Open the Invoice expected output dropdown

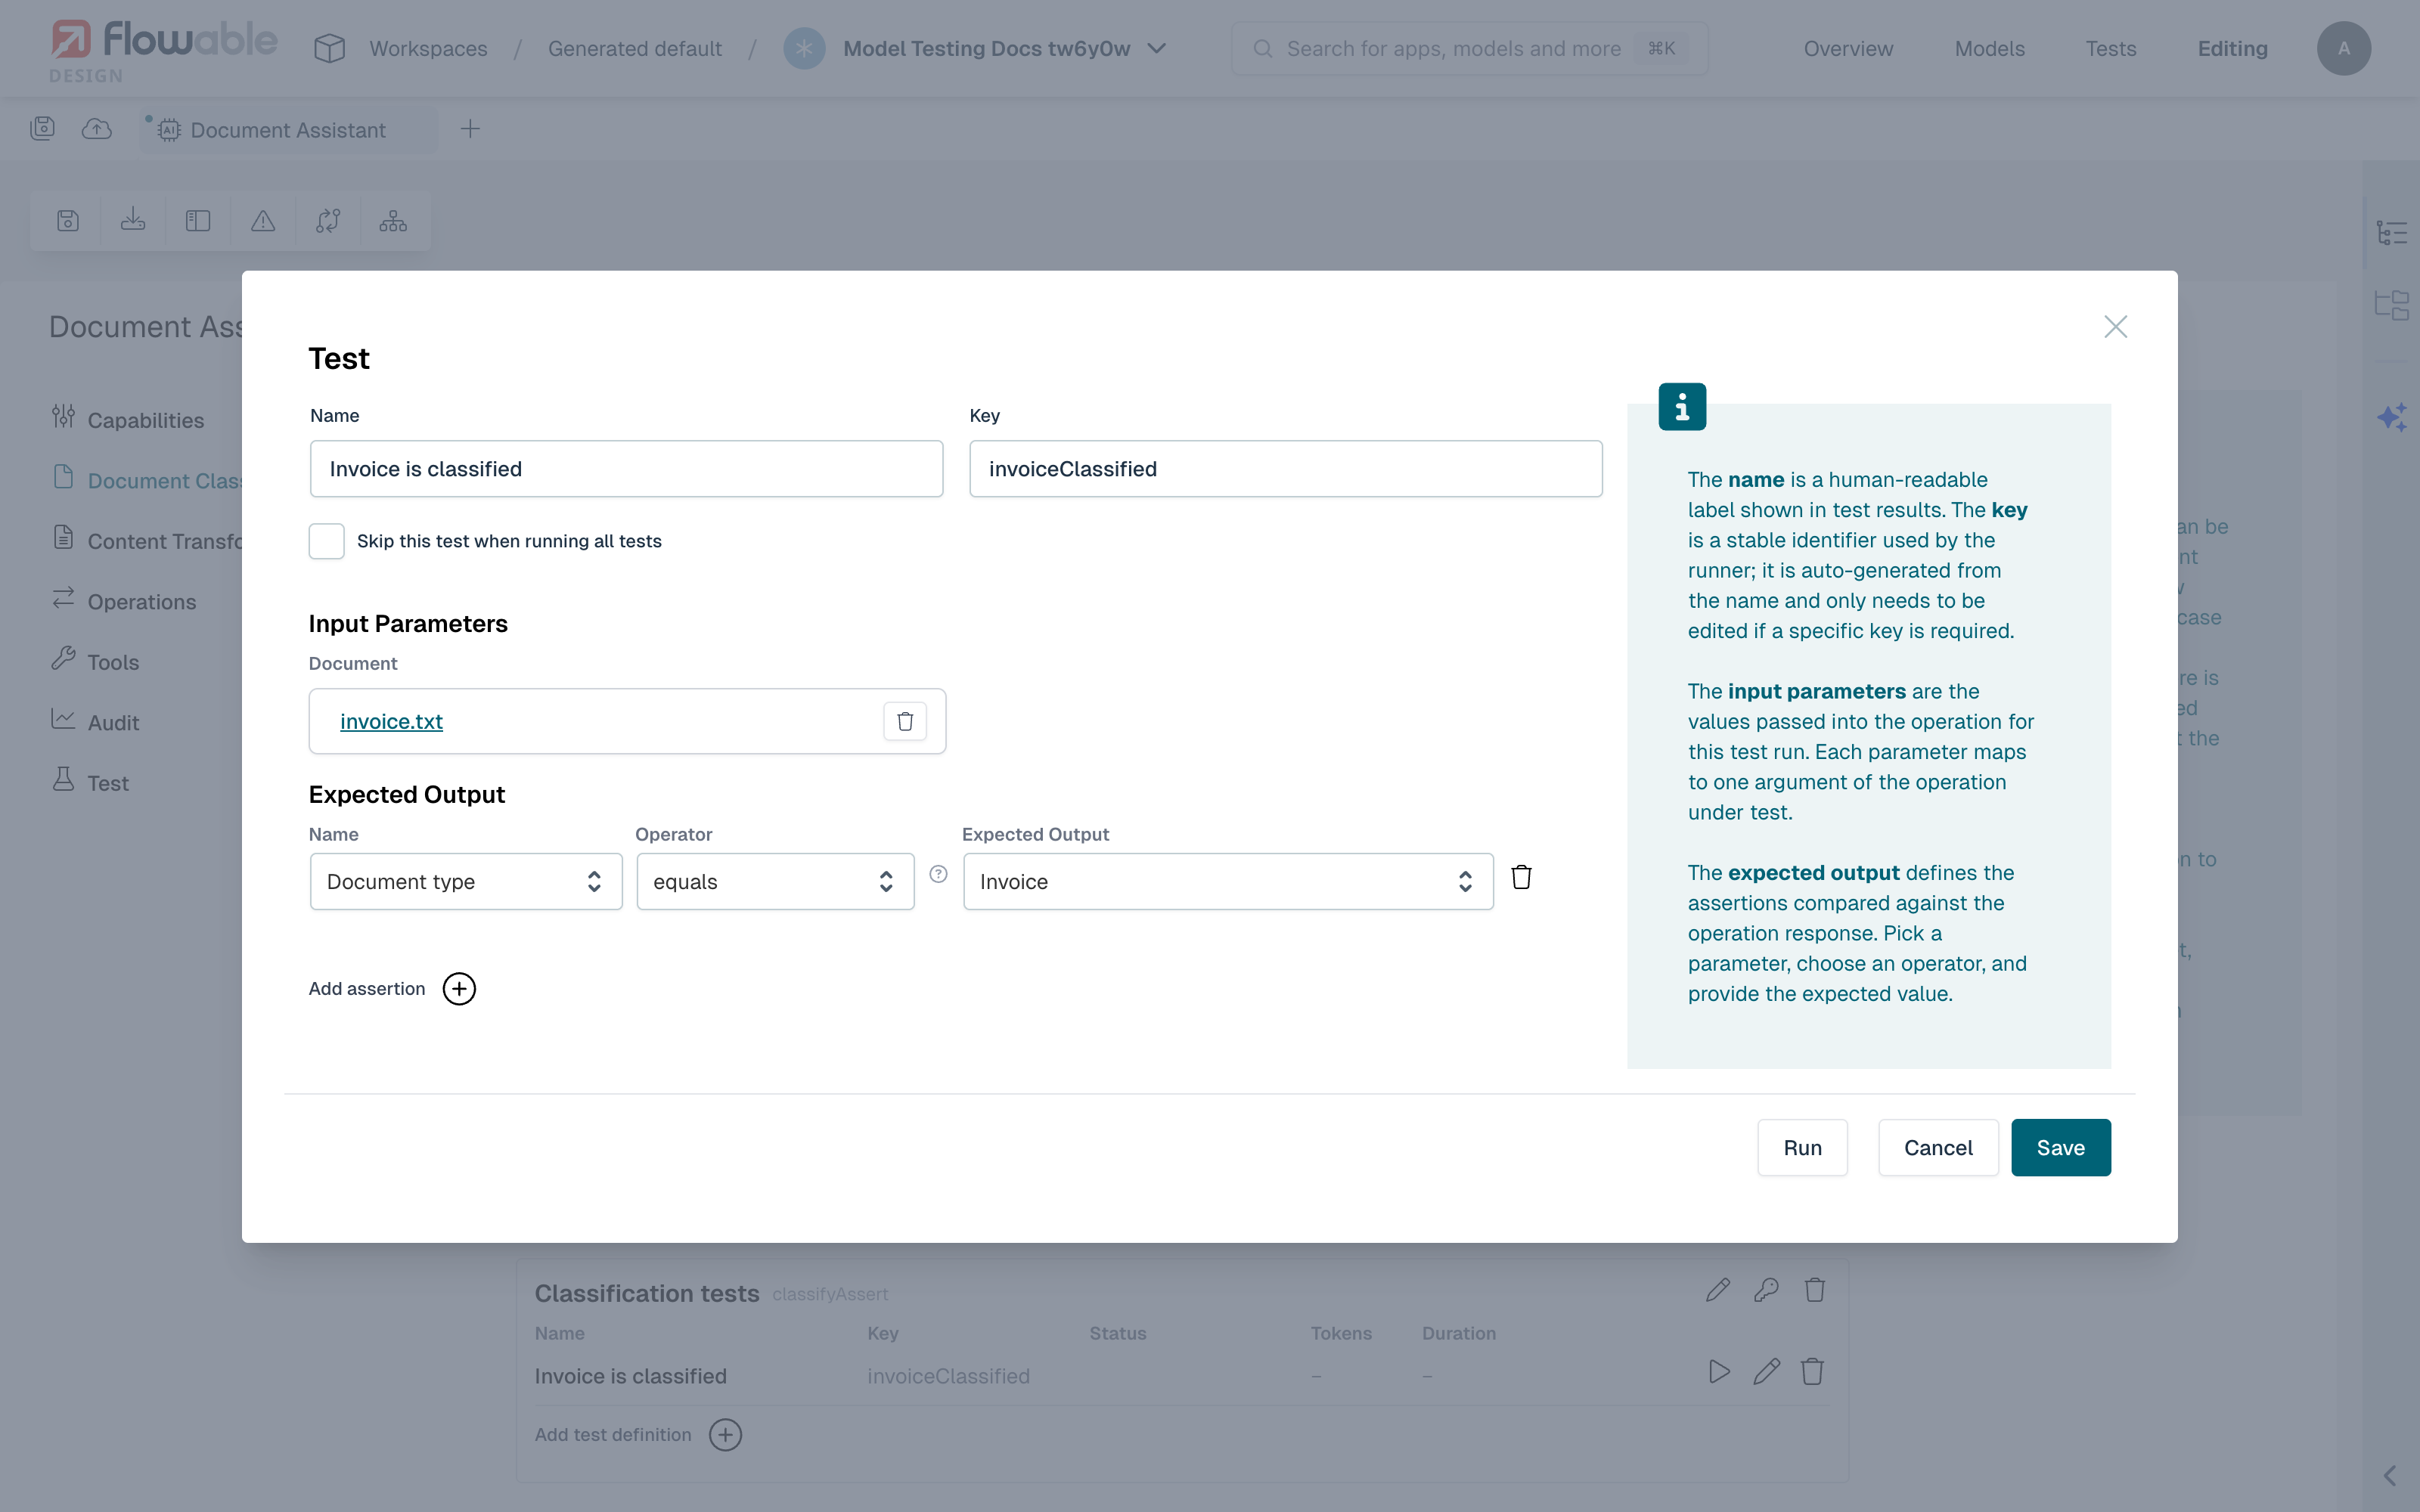(x=1228, y=882)
